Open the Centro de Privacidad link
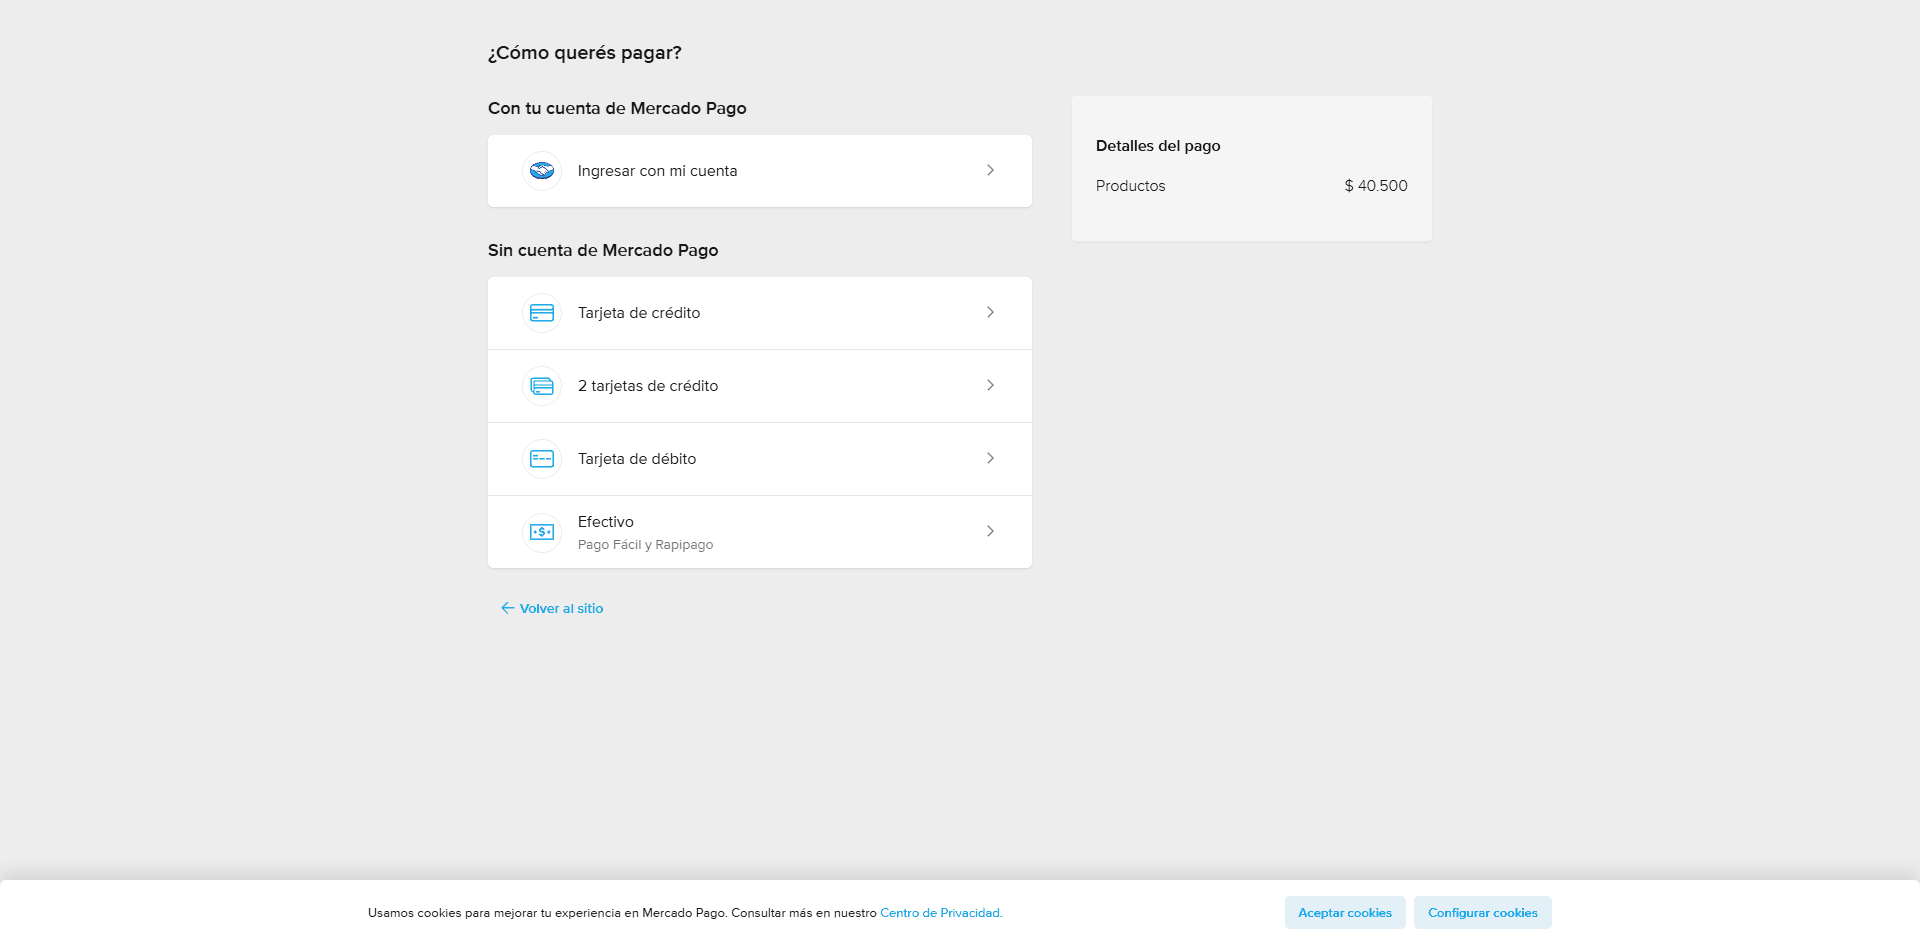1920x945 pixels. [x=940, y=913]
